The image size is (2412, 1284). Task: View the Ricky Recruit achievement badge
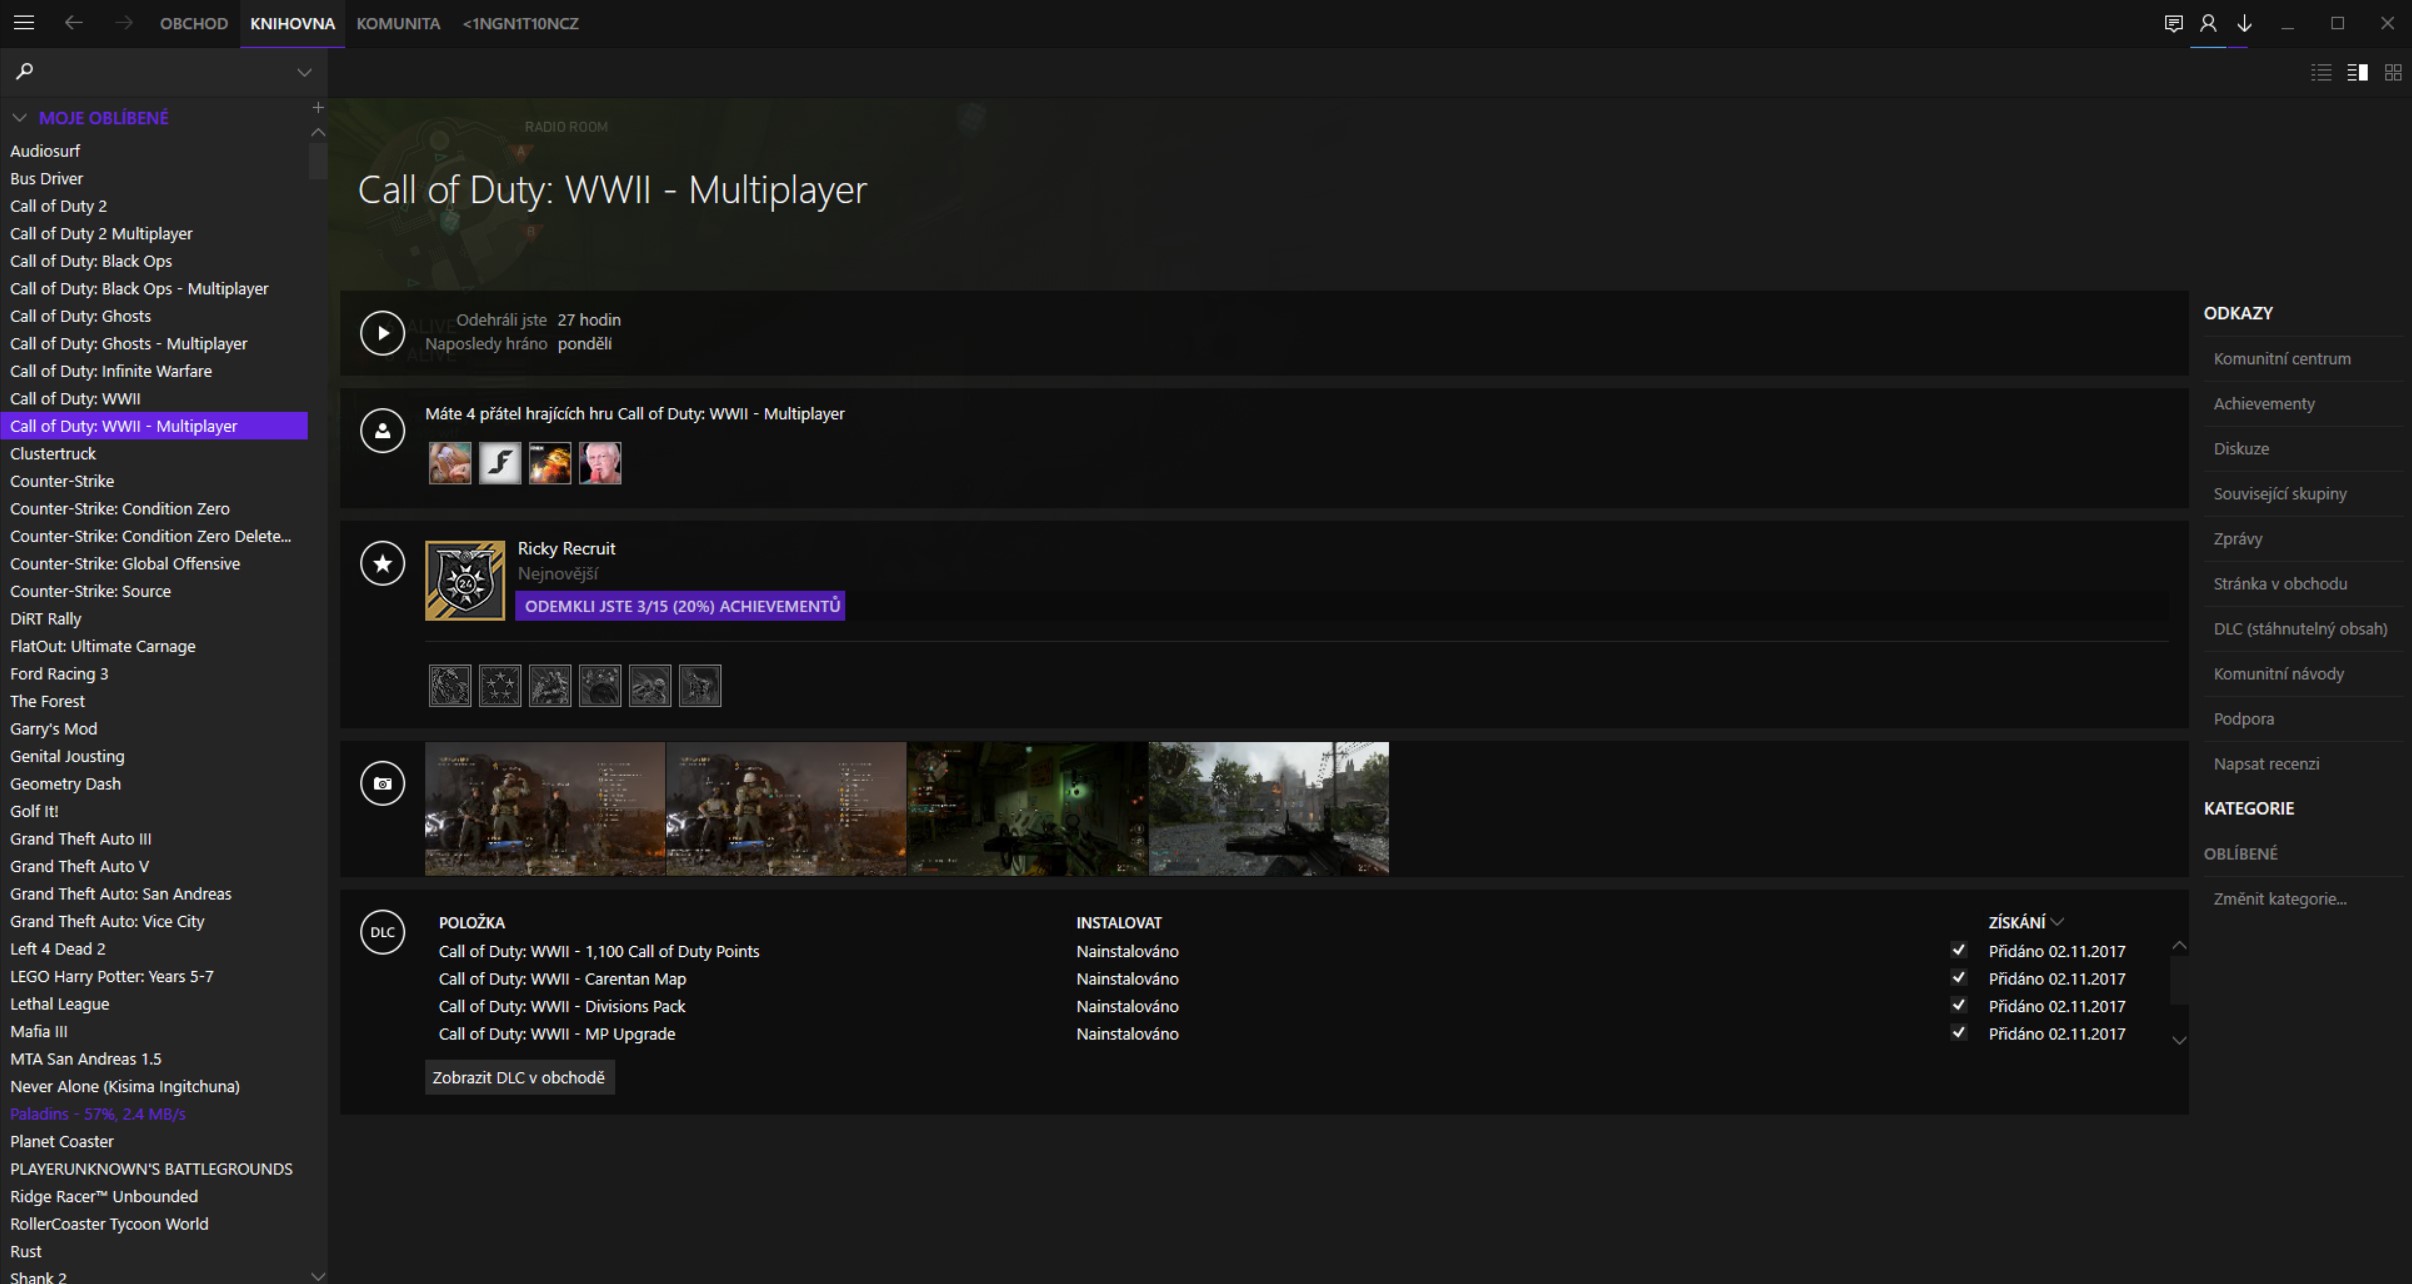(465, 581)
